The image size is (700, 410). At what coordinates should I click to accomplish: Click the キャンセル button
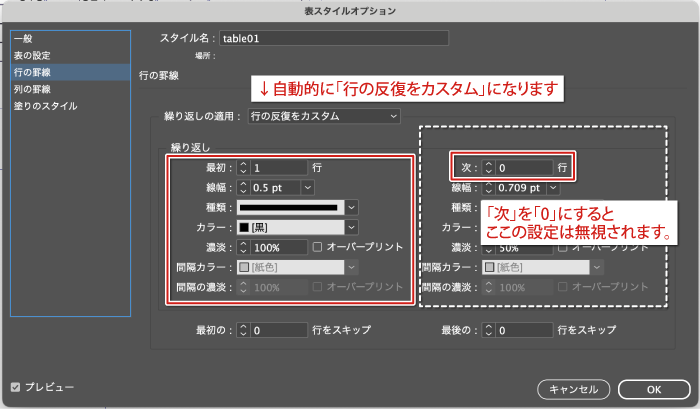pos(573,388)
